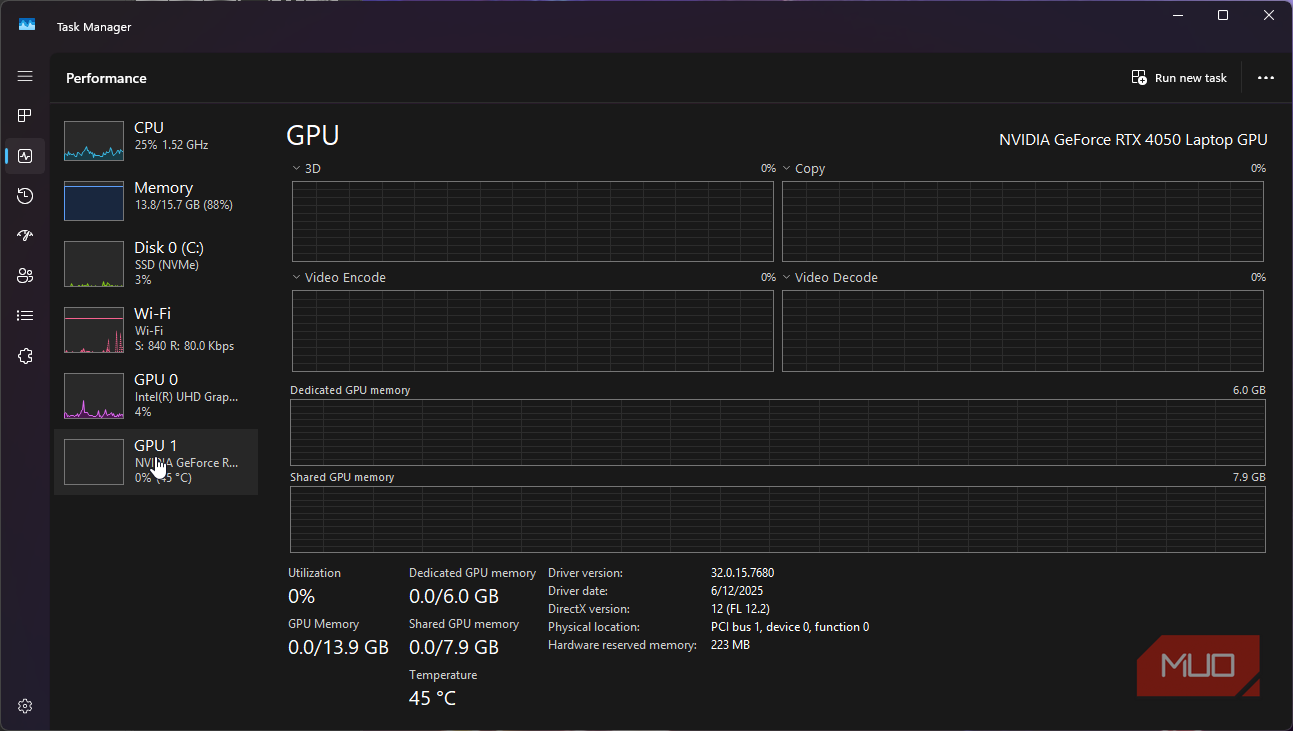Open the App history page icon
Screen dimensions: 1293x731
pos(25,196)
